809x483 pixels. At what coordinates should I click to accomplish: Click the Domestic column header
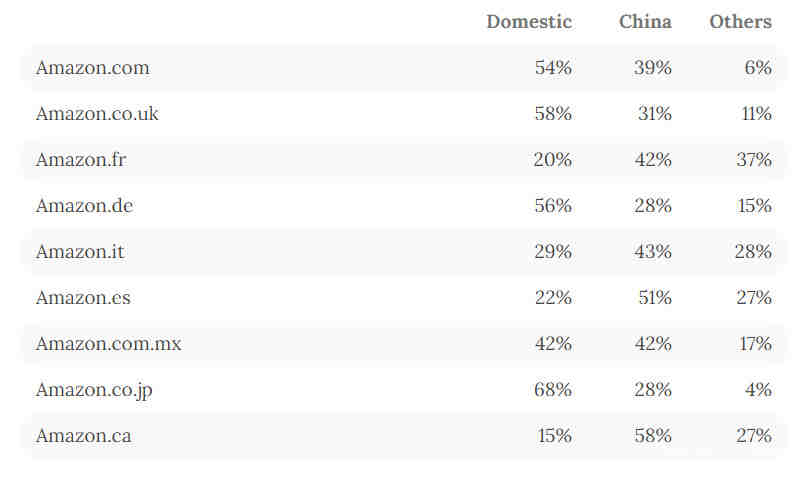[x=529, y=22]
